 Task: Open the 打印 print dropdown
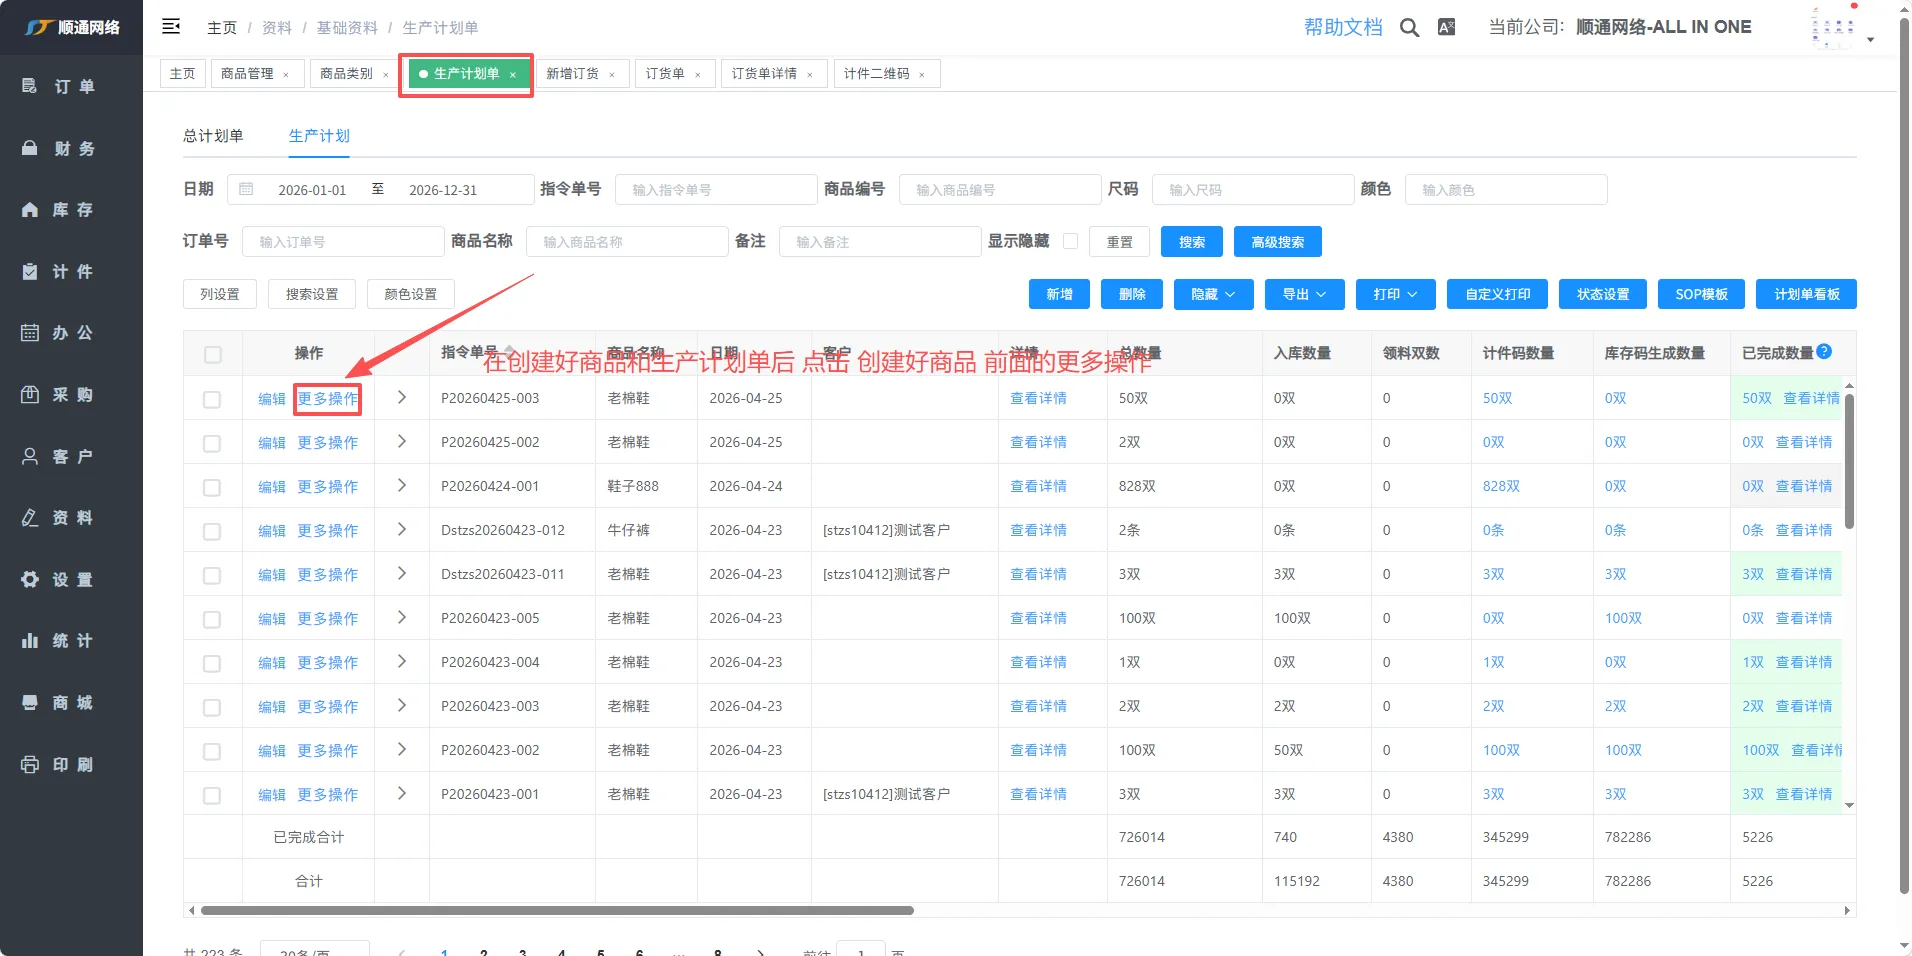coord(1395,294)
